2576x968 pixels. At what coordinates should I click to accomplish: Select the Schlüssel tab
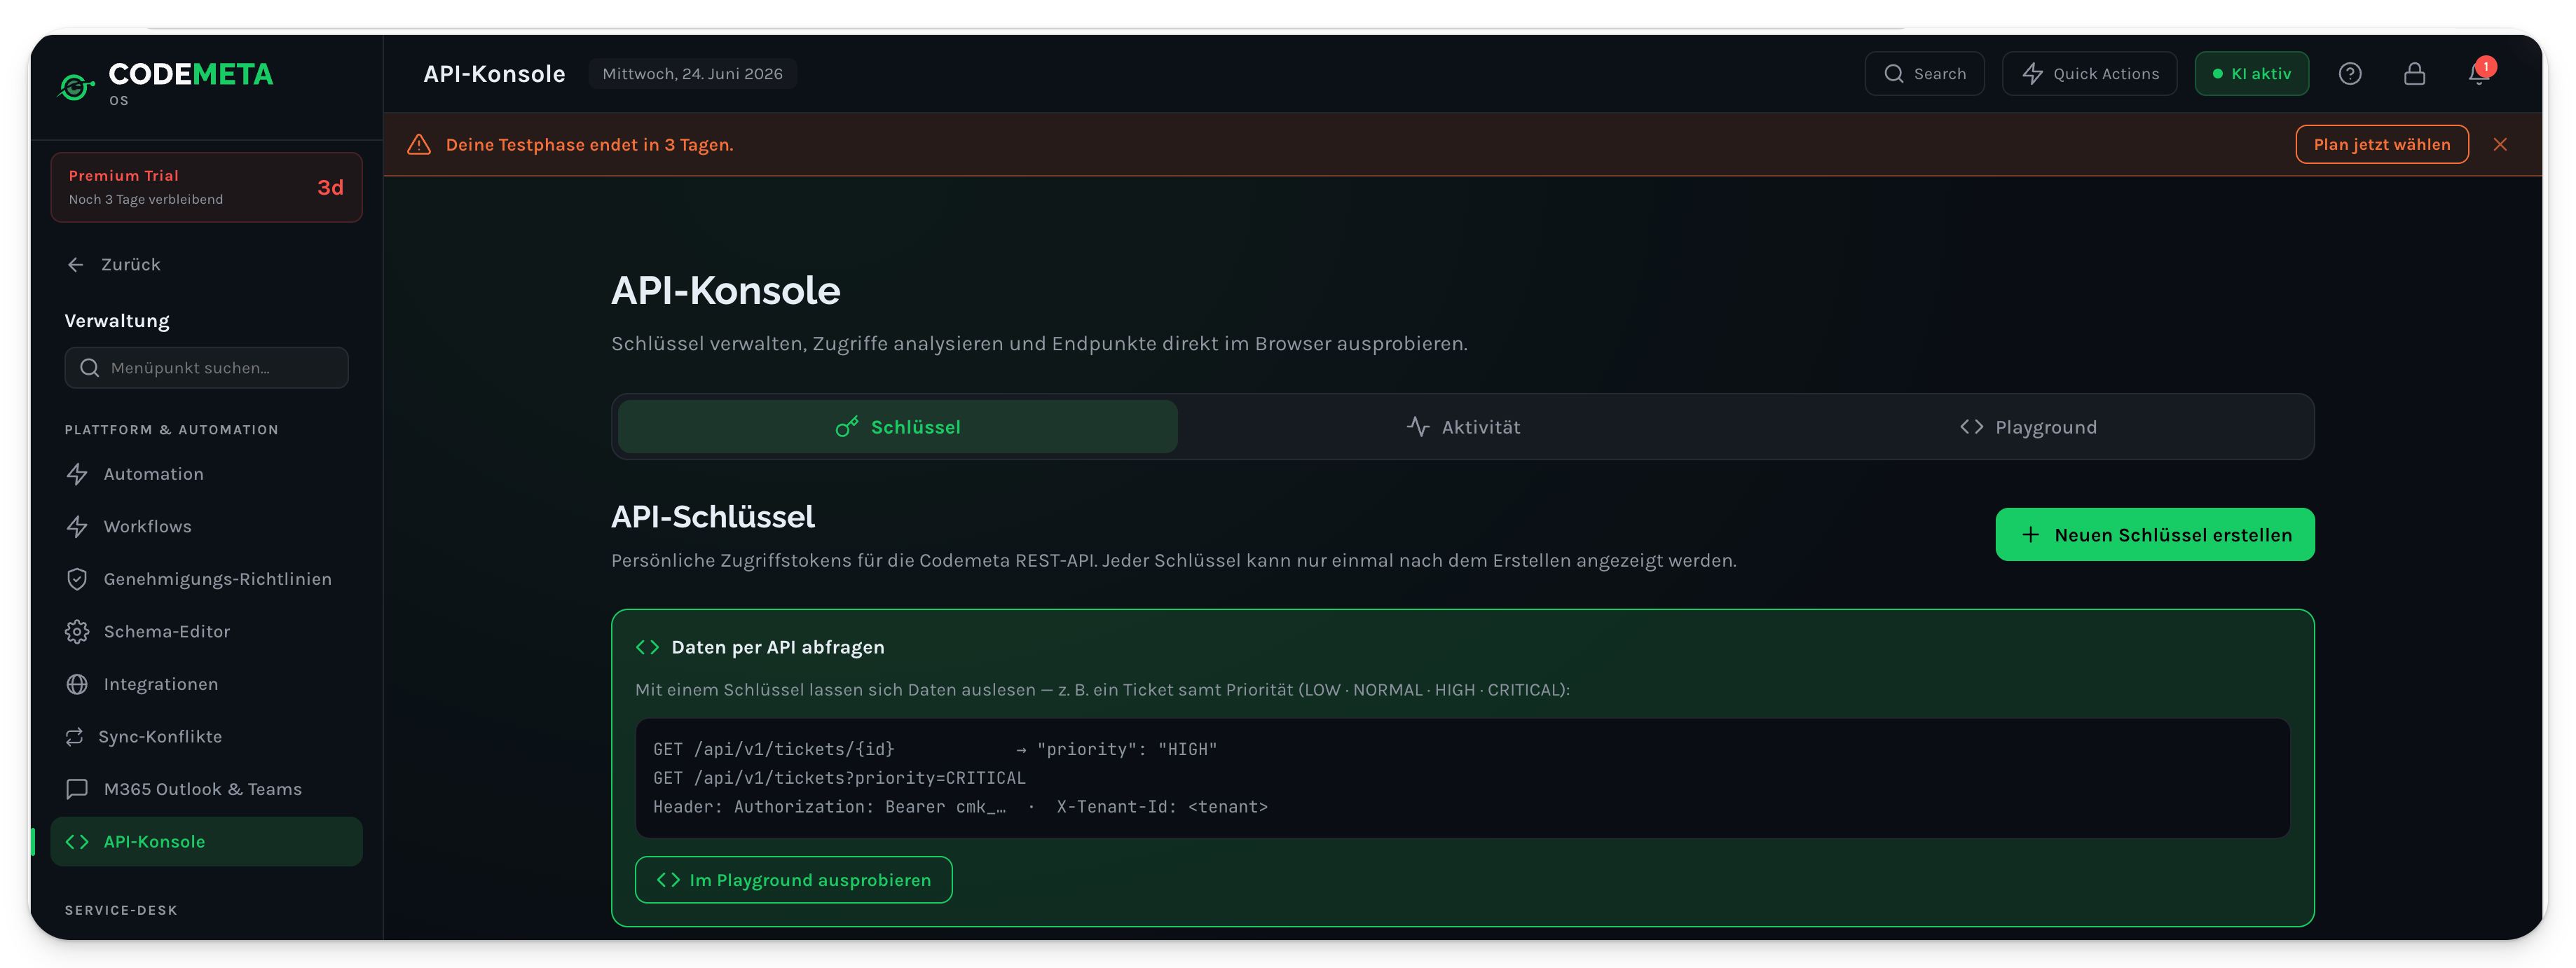click(x=897, y=427)
